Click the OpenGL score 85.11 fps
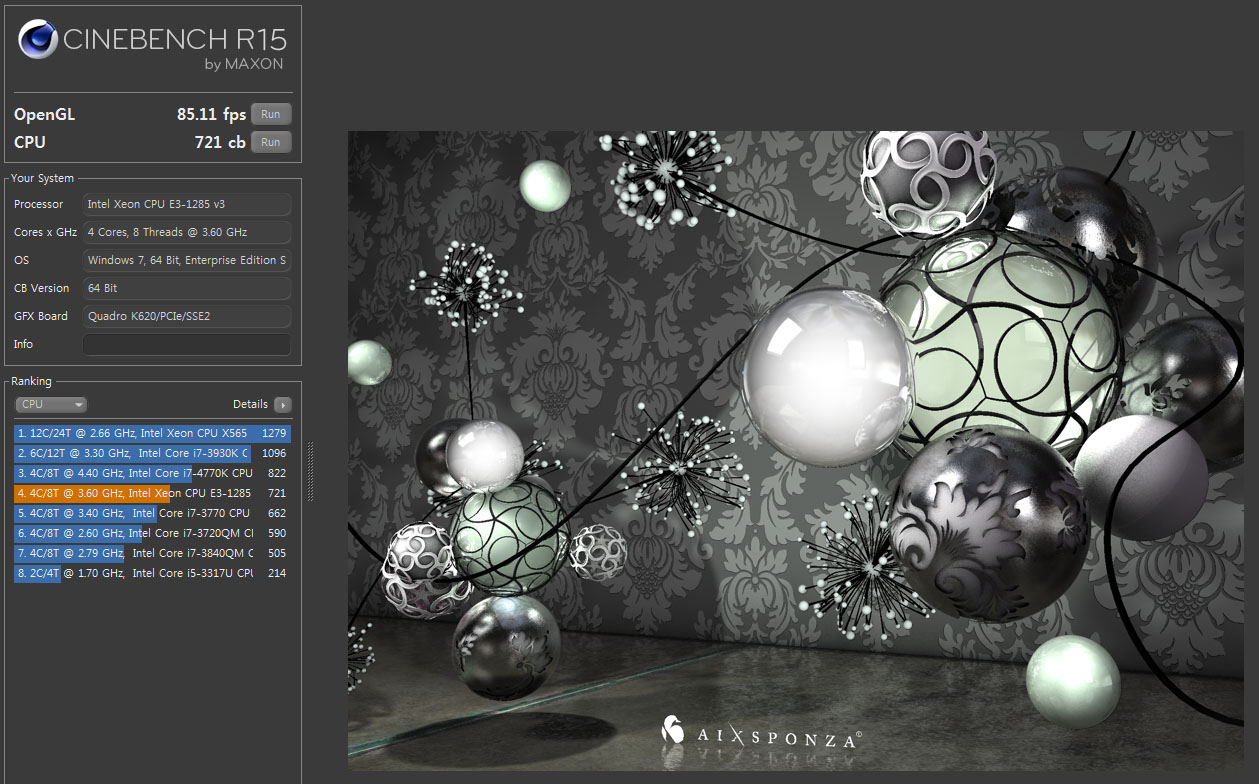The height and width of the screenshot is (784, 1259). [211, 114]
